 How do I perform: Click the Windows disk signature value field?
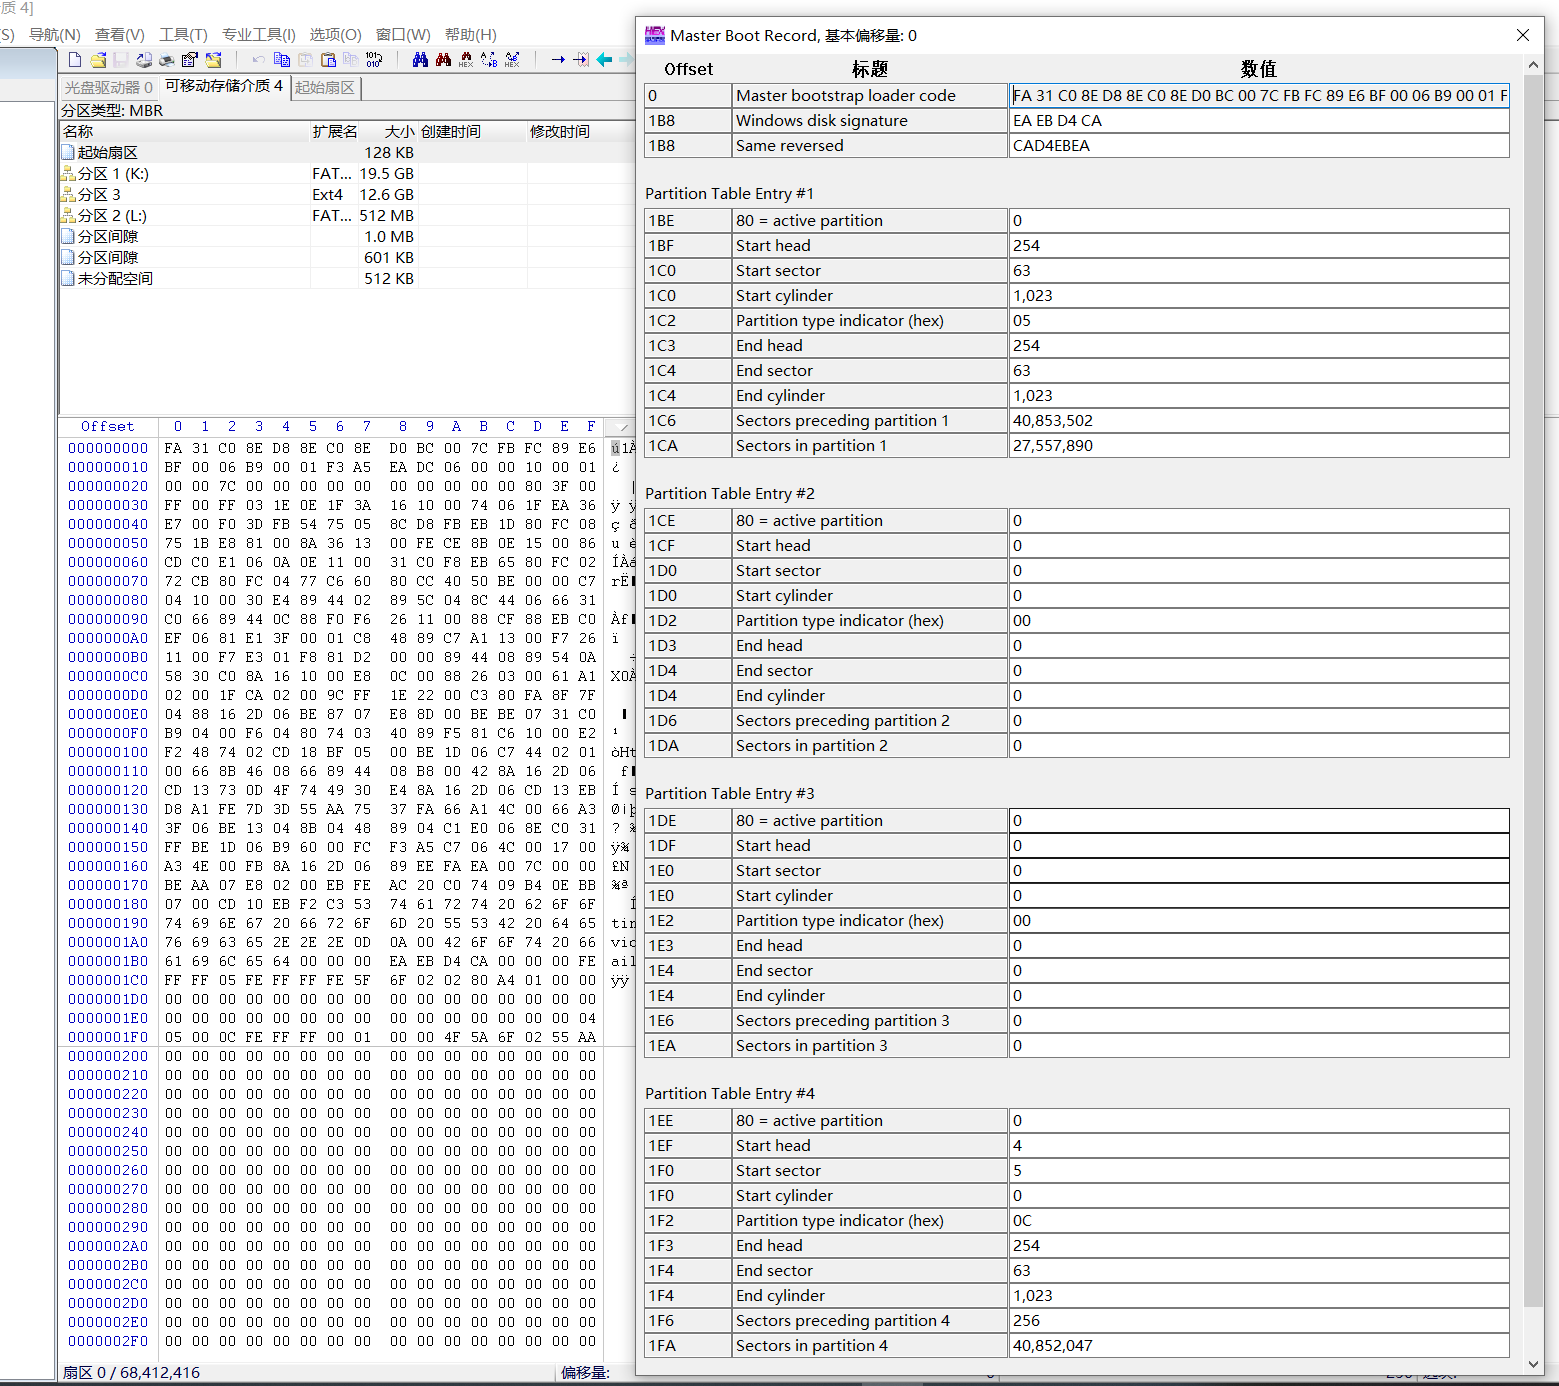pyautogui.click(x=1259, y=121)
